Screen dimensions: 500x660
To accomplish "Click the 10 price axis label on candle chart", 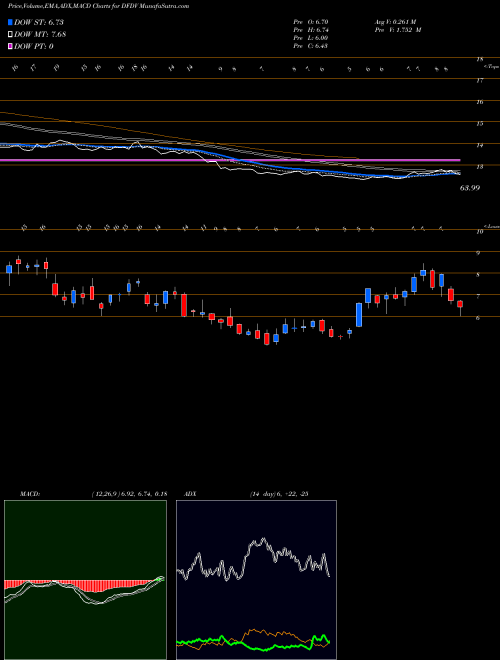I will pyautogui.click(x=479, y=232).
